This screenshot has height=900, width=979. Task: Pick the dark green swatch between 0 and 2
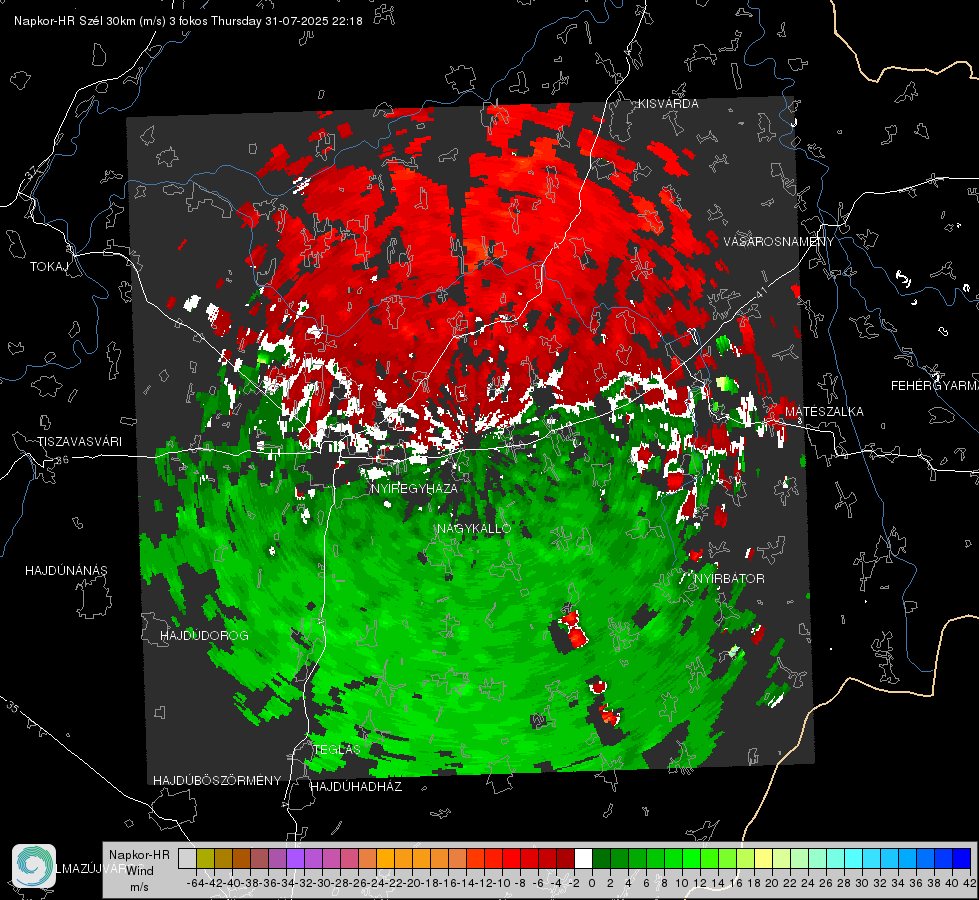601,858
